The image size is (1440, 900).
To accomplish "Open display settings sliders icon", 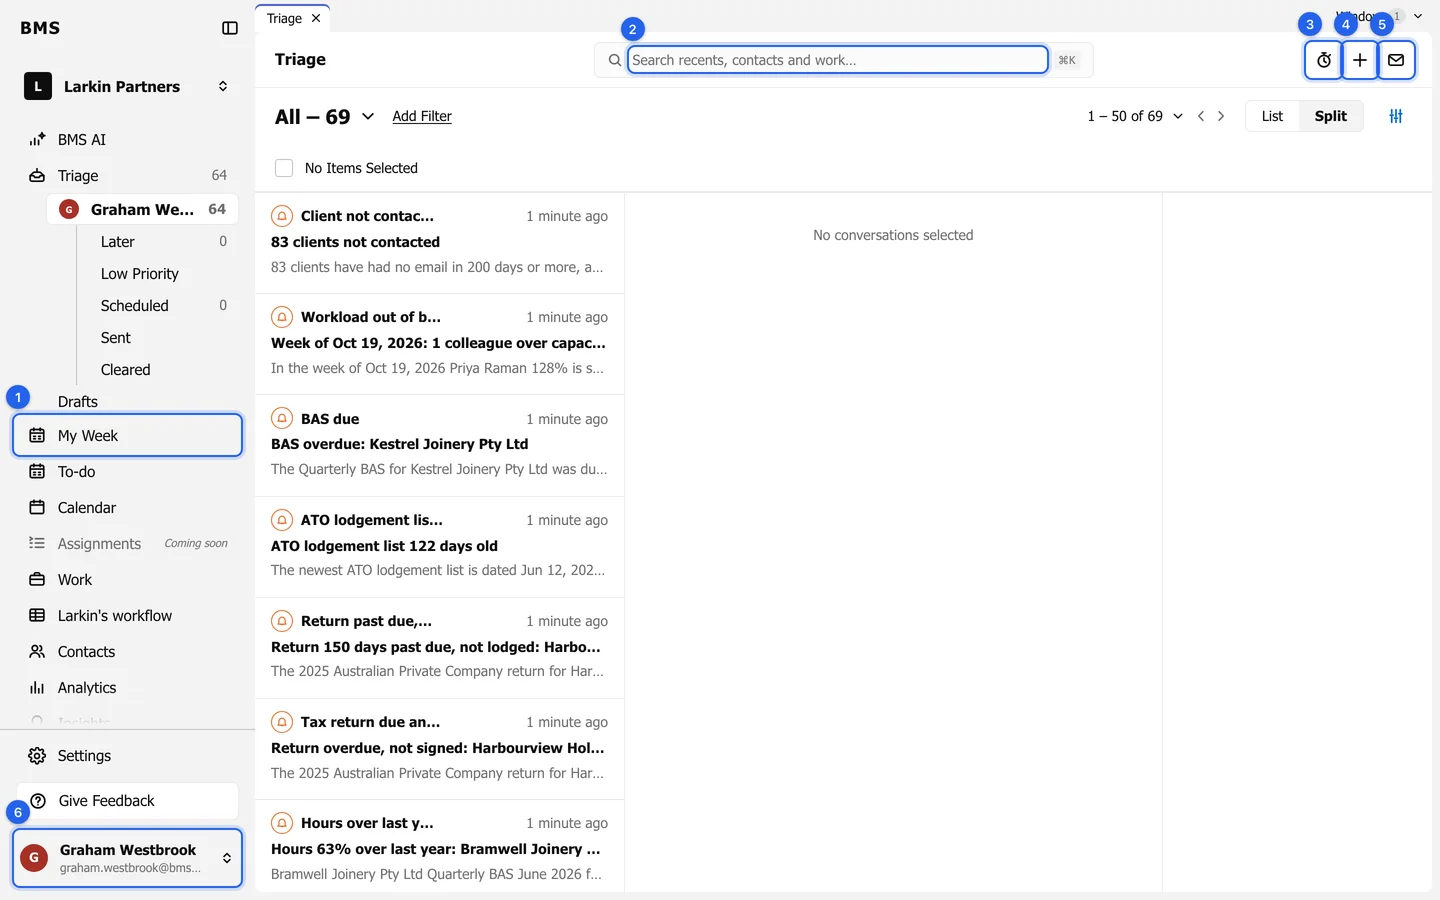I will point(1396,116).
